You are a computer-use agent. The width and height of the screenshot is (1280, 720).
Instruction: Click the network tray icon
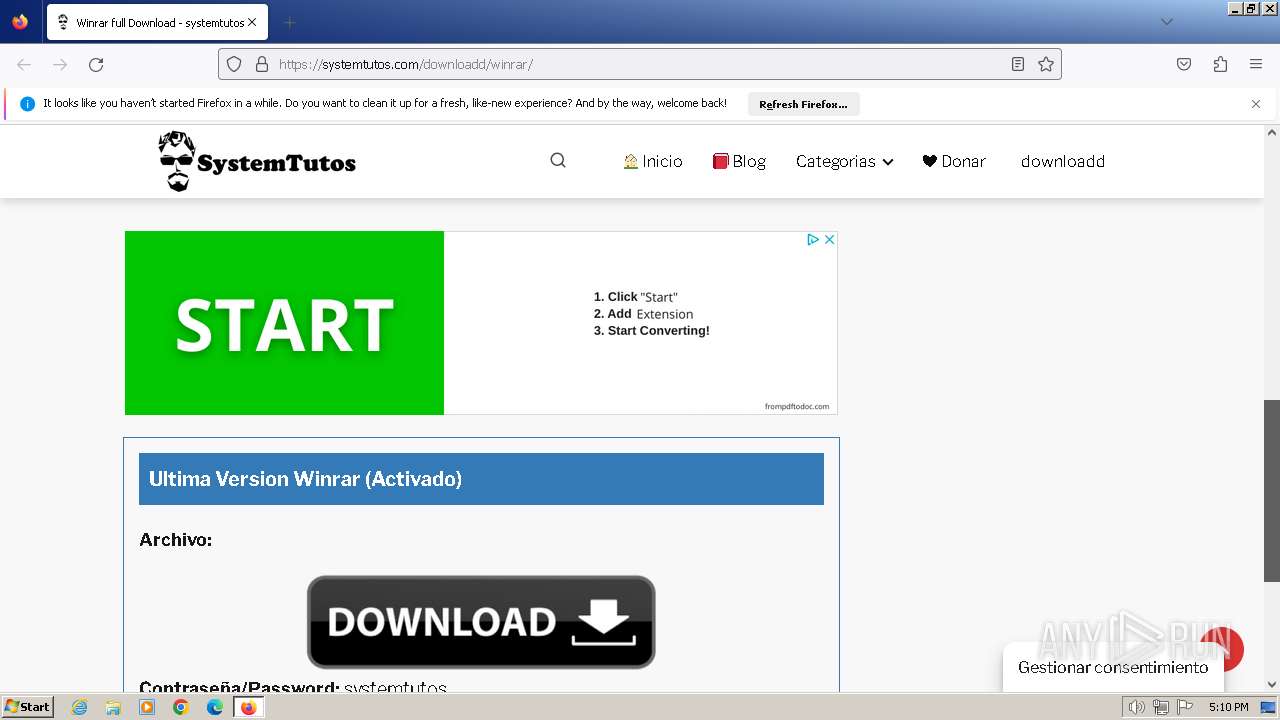pos(1160,707)
